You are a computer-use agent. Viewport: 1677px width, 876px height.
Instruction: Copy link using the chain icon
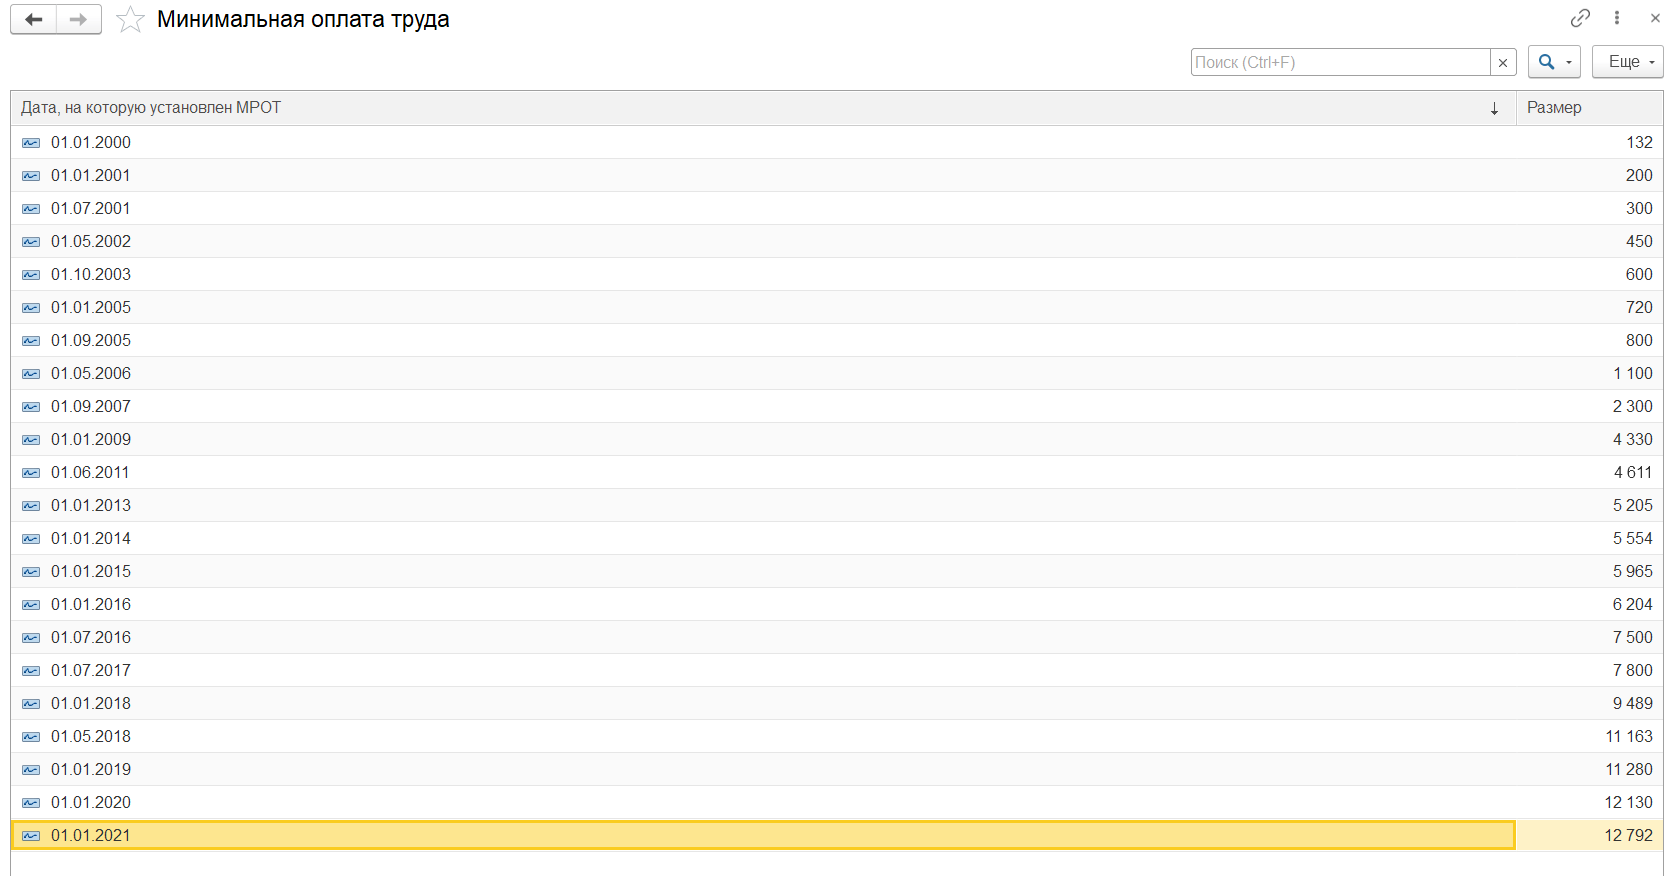1580,18
